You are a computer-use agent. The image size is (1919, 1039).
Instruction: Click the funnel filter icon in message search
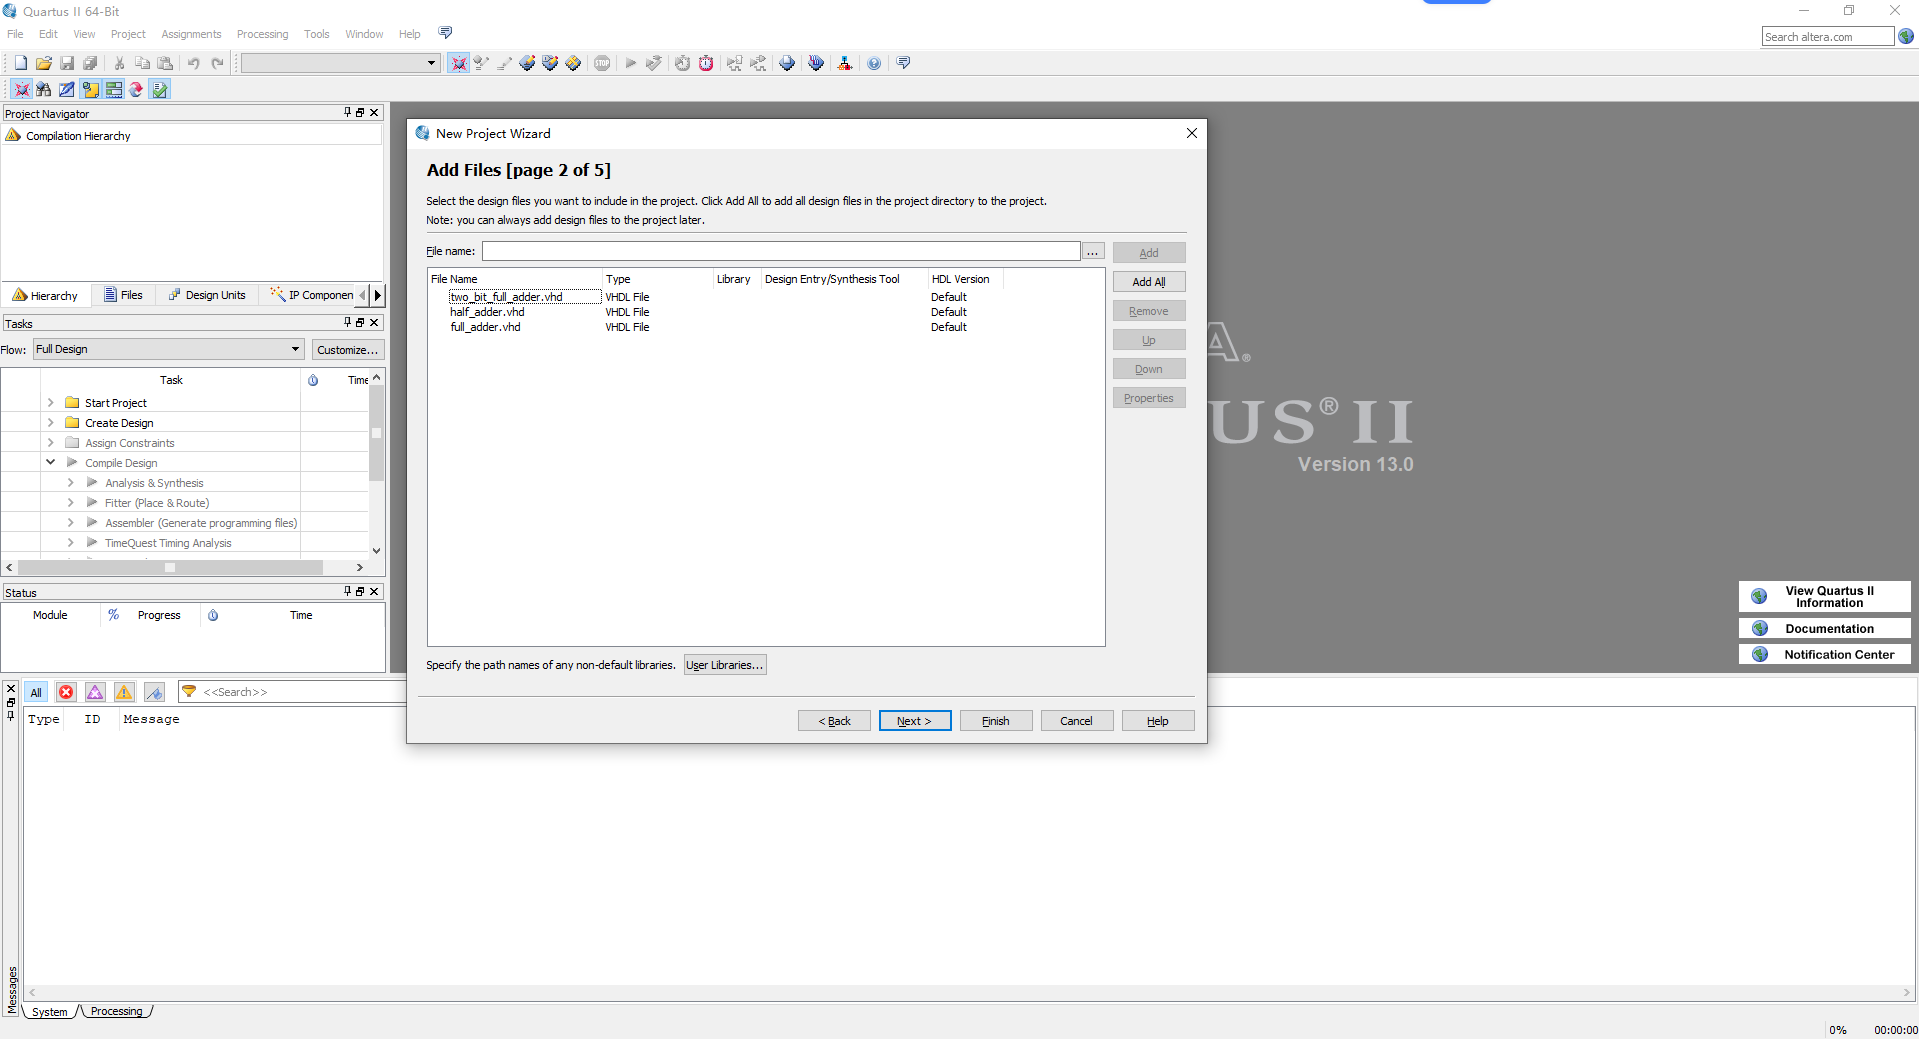click(189, 691)
